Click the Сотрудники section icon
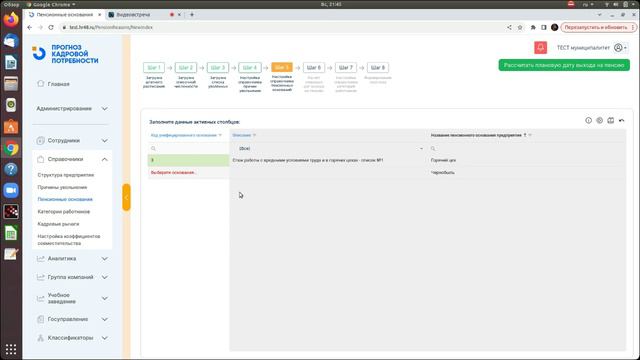This screenshot has width=640, height=360. click(x=40, y=140)
